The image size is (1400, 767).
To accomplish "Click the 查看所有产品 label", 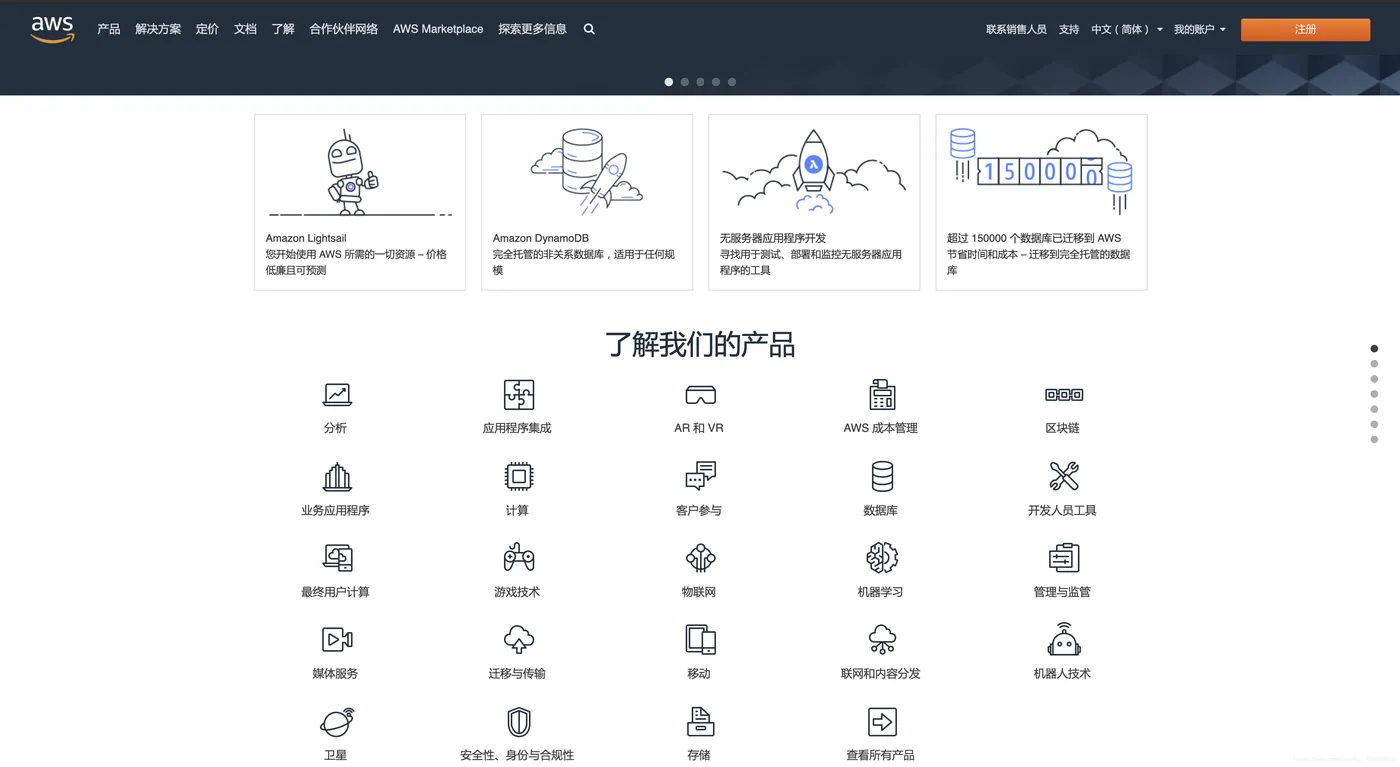I will [881, 755].
